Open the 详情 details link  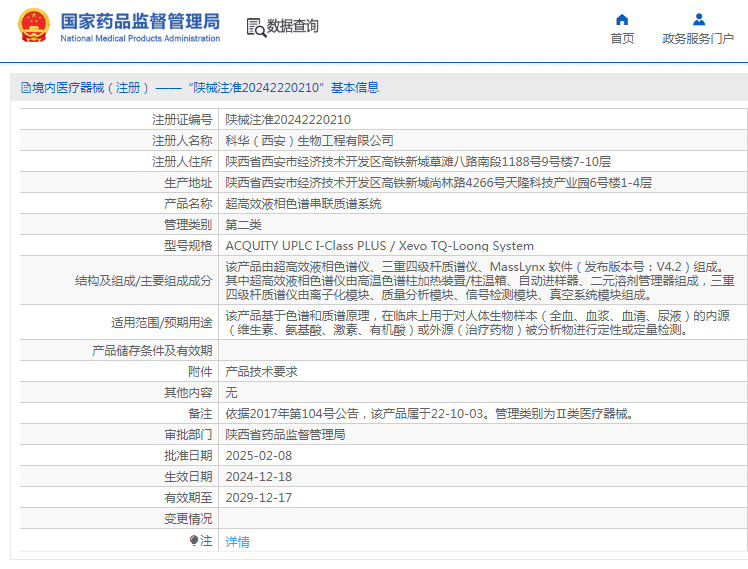(x=238, y=542)
